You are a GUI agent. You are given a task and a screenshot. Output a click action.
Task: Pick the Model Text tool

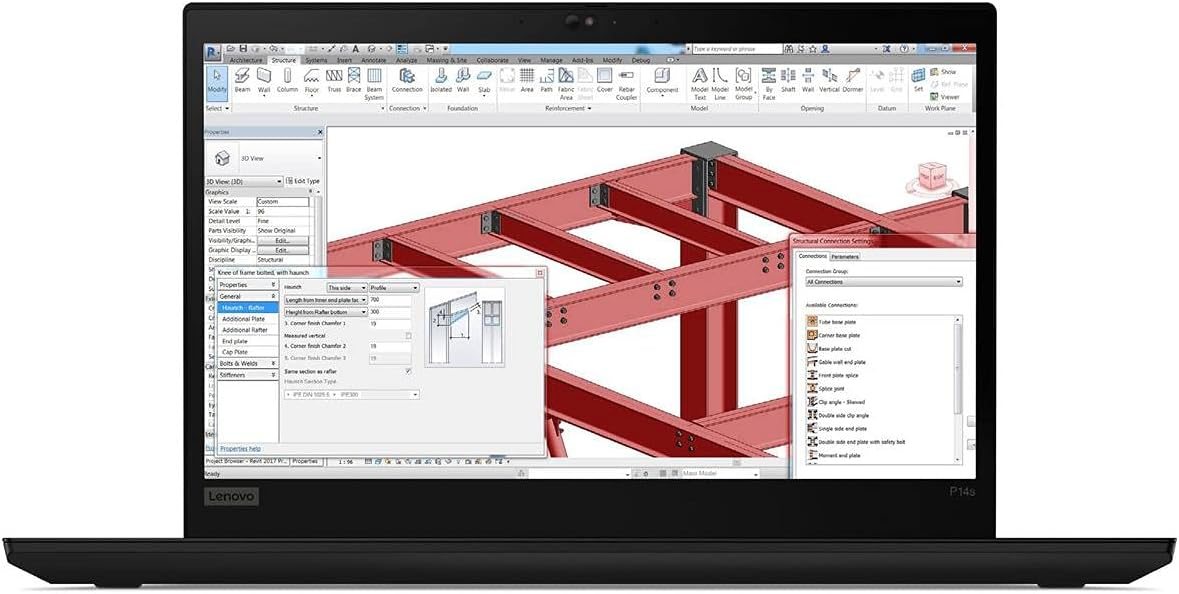pos(699,84)
